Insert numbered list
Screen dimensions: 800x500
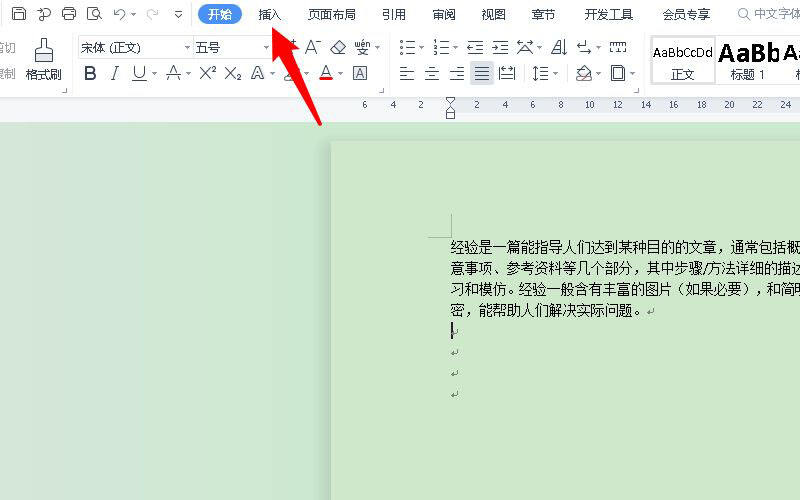coord(441,47)
